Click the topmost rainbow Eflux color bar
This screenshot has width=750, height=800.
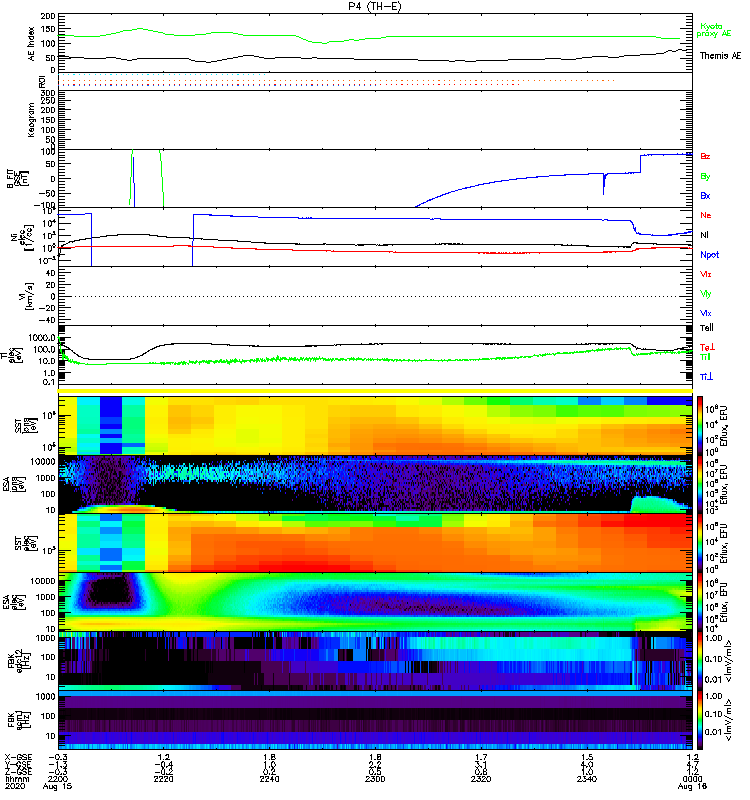(x=699, y=423)
